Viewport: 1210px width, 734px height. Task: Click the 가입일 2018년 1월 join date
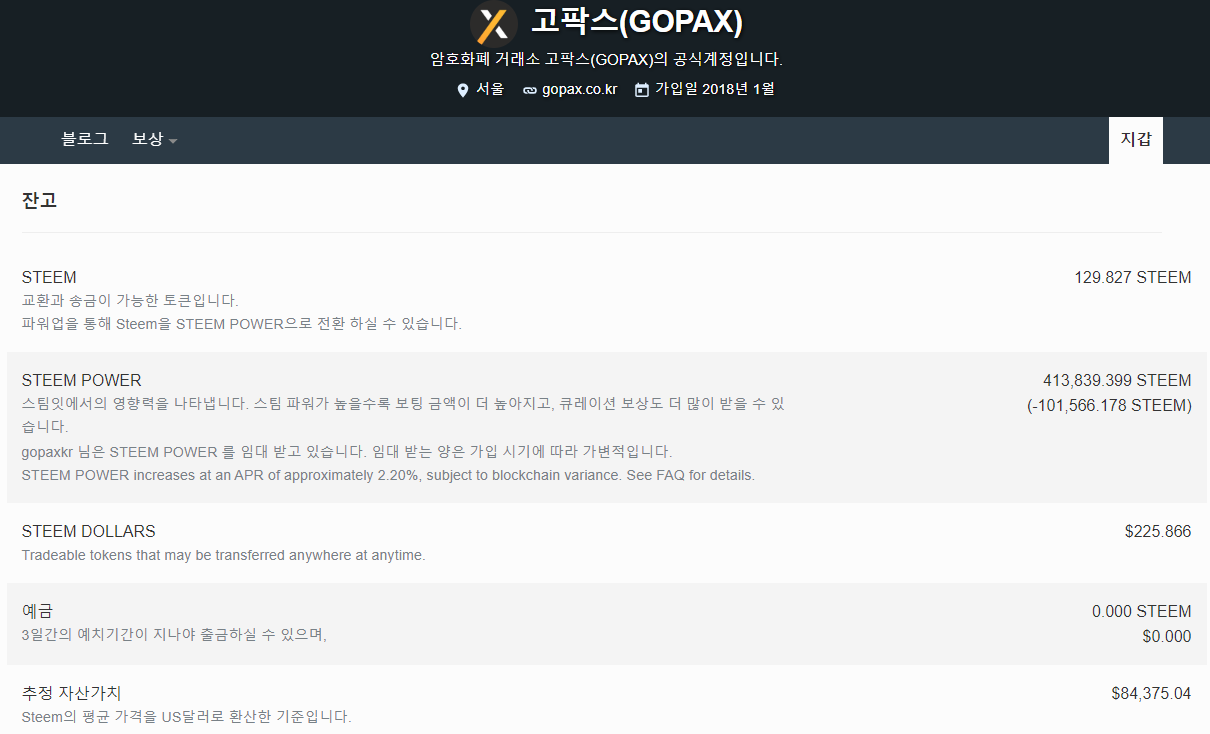(x=714, y=89)
